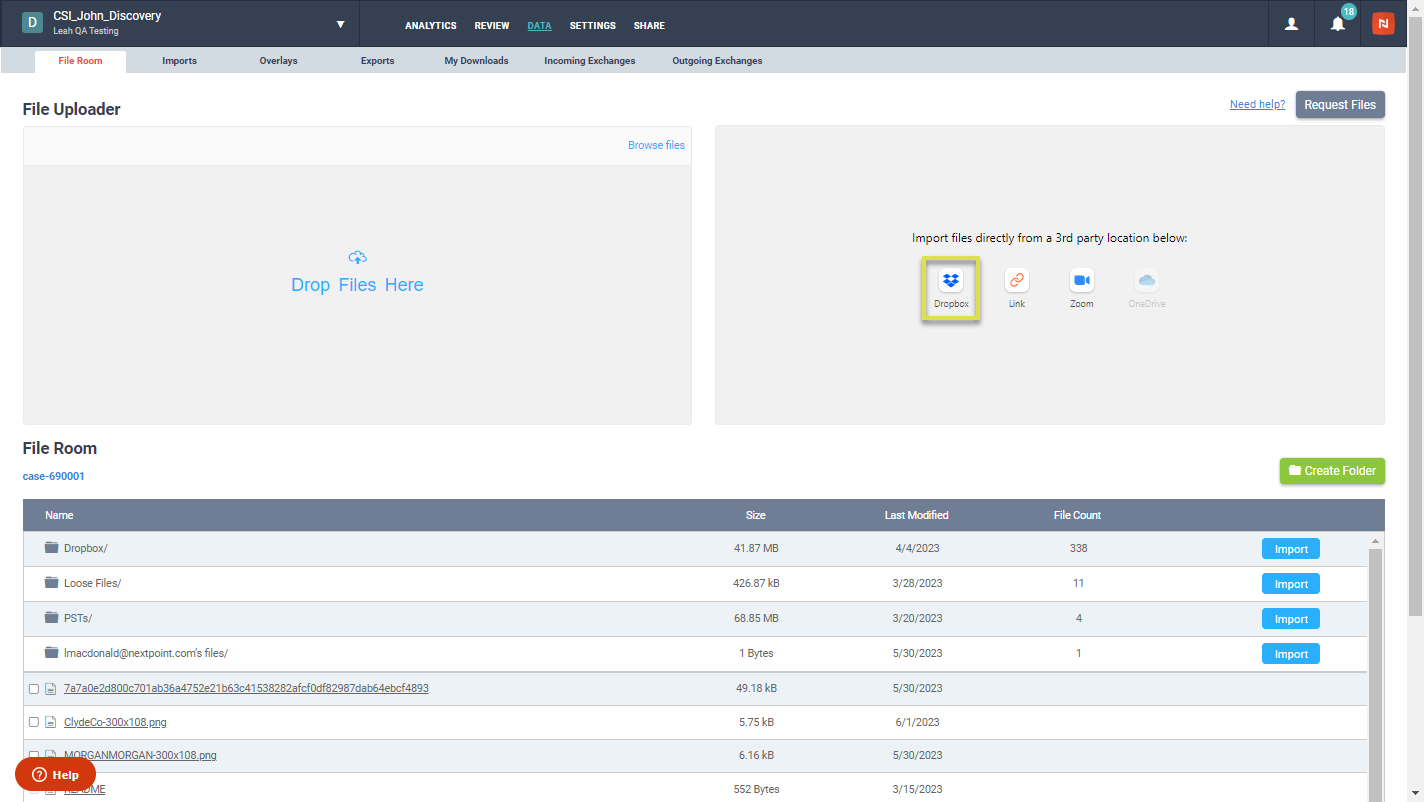Switch to the My Downloads tab
The height and width of the screenshot is (802, 1424).
[477, 61]
